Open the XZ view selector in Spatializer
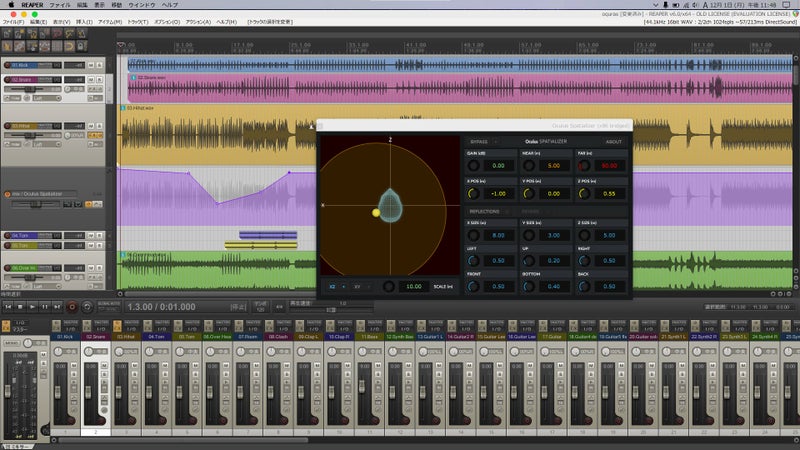The height and width of the screenshot is (450, 800). coord(336,287)
